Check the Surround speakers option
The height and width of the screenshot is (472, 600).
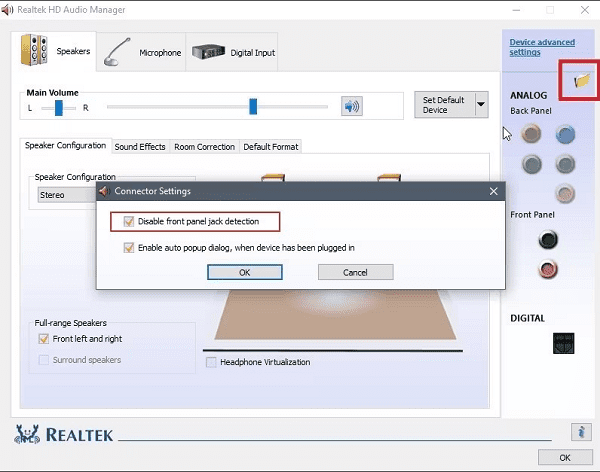point(44,360)
